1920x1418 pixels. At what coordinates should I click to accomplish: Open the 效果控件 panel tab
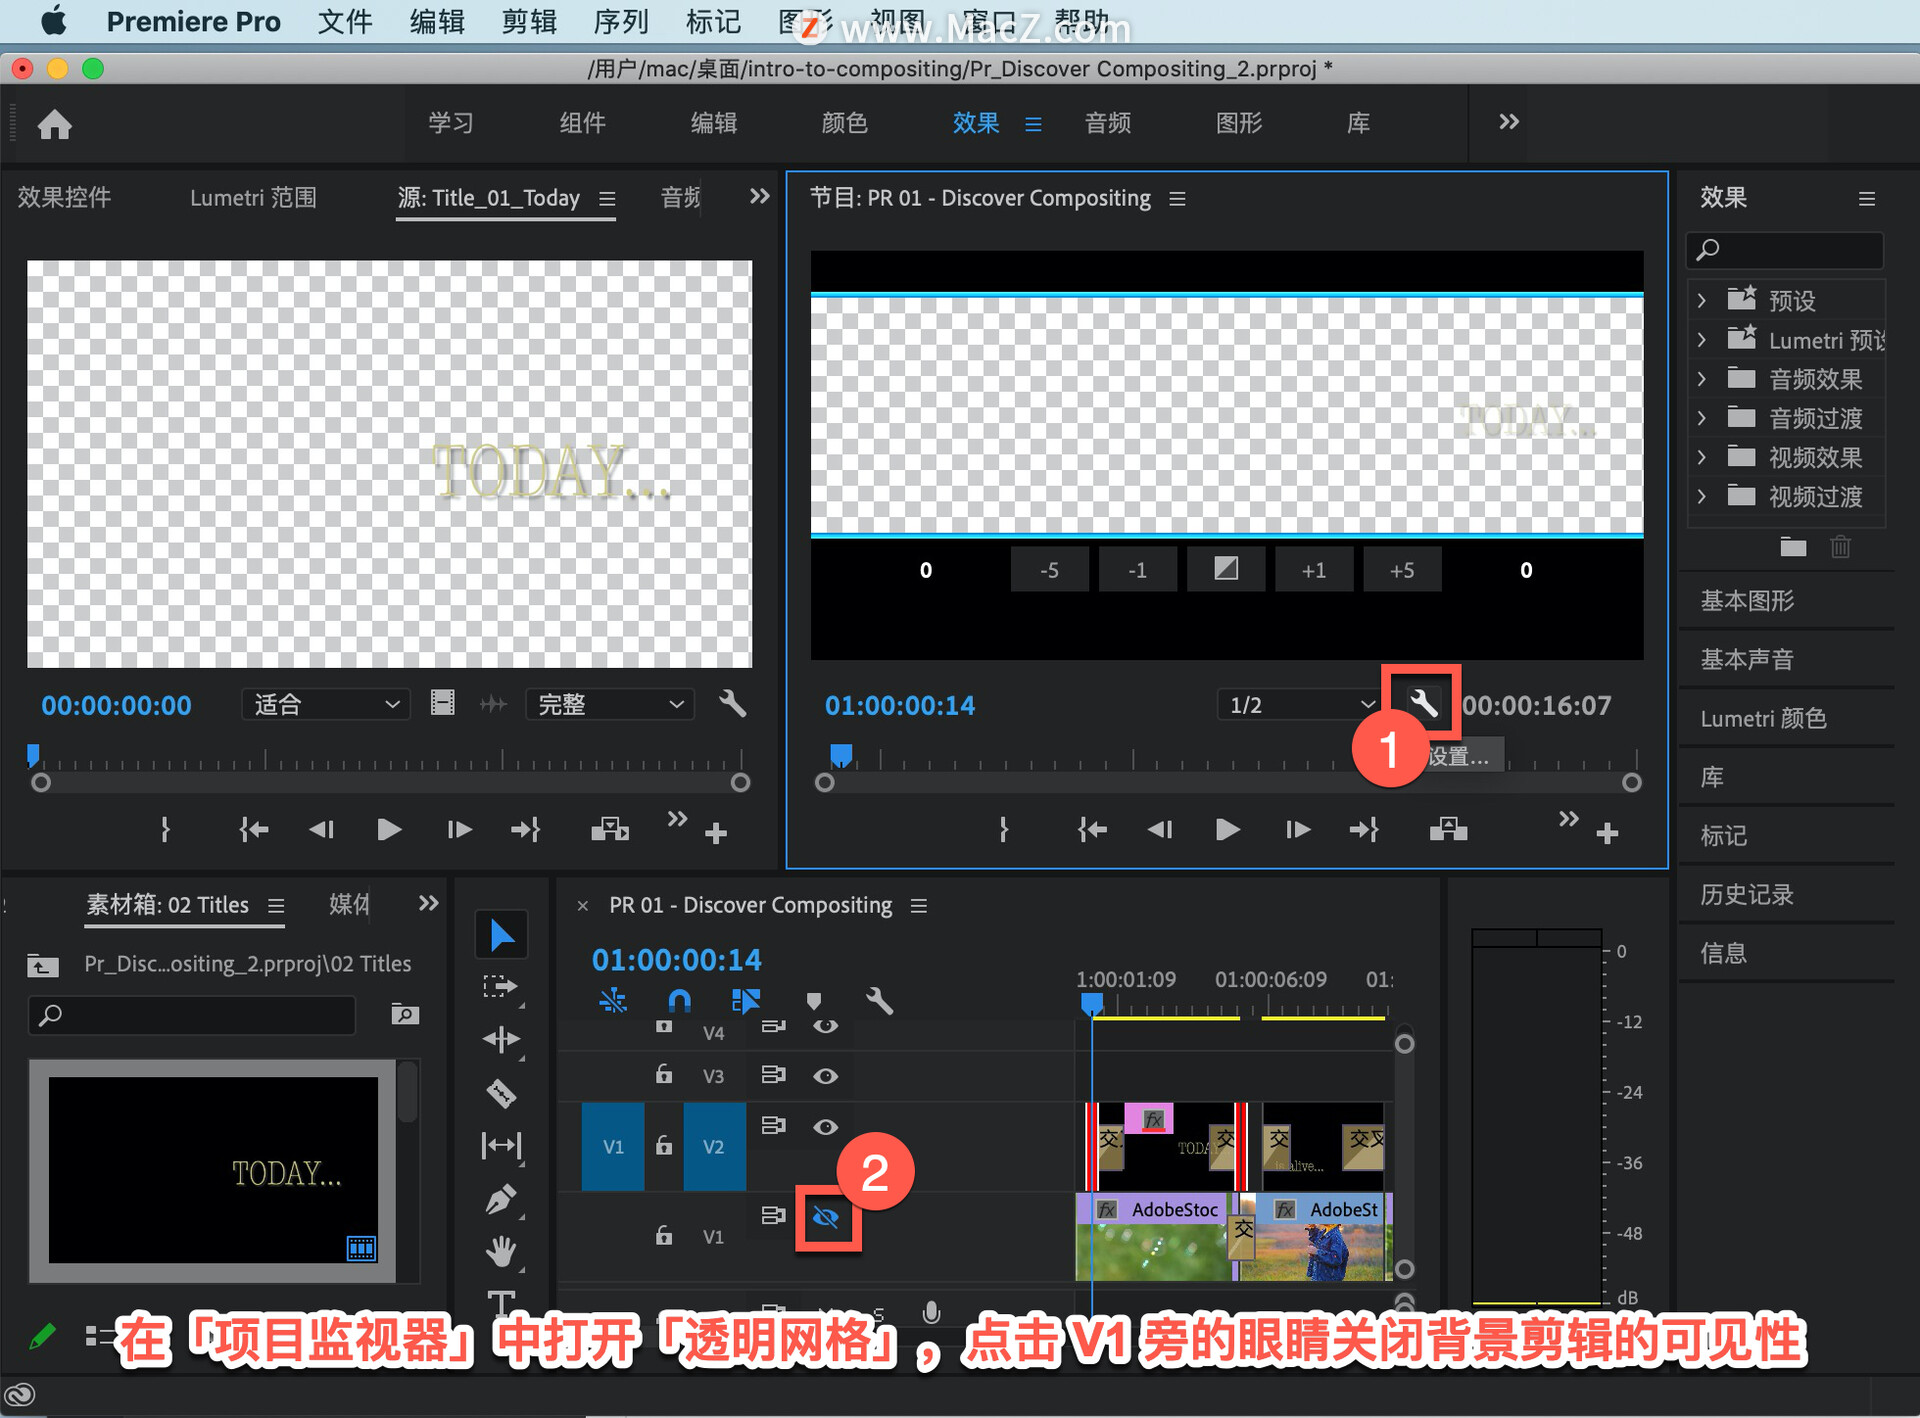pyautogui.click(x=64, y=197)
